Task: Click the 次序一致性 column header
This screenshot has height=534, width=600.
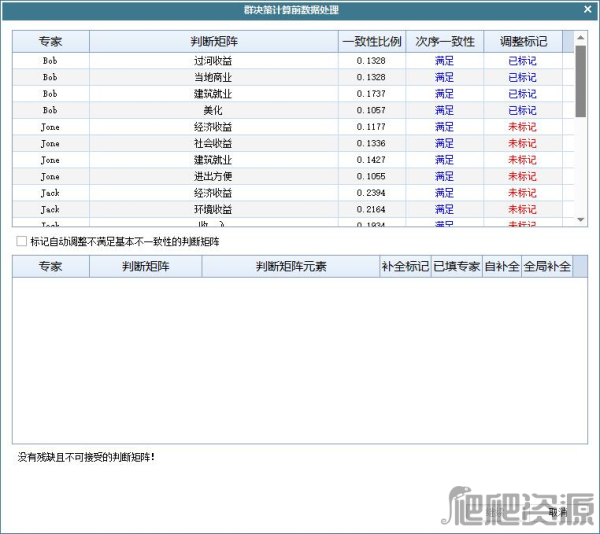Action: (445, 42)
